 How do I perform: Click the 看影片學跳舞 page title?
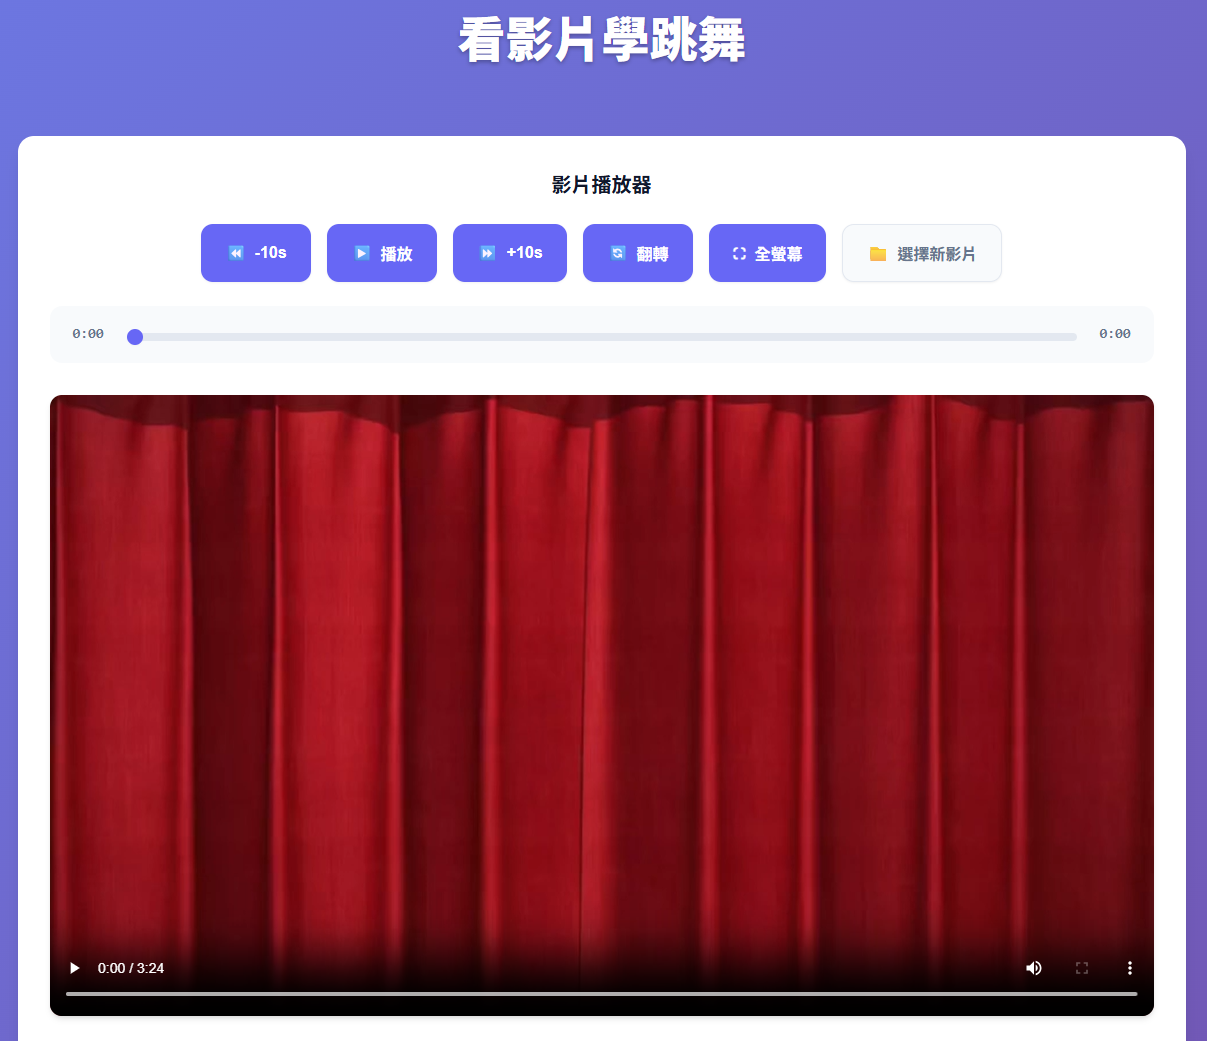coord(602,41)
